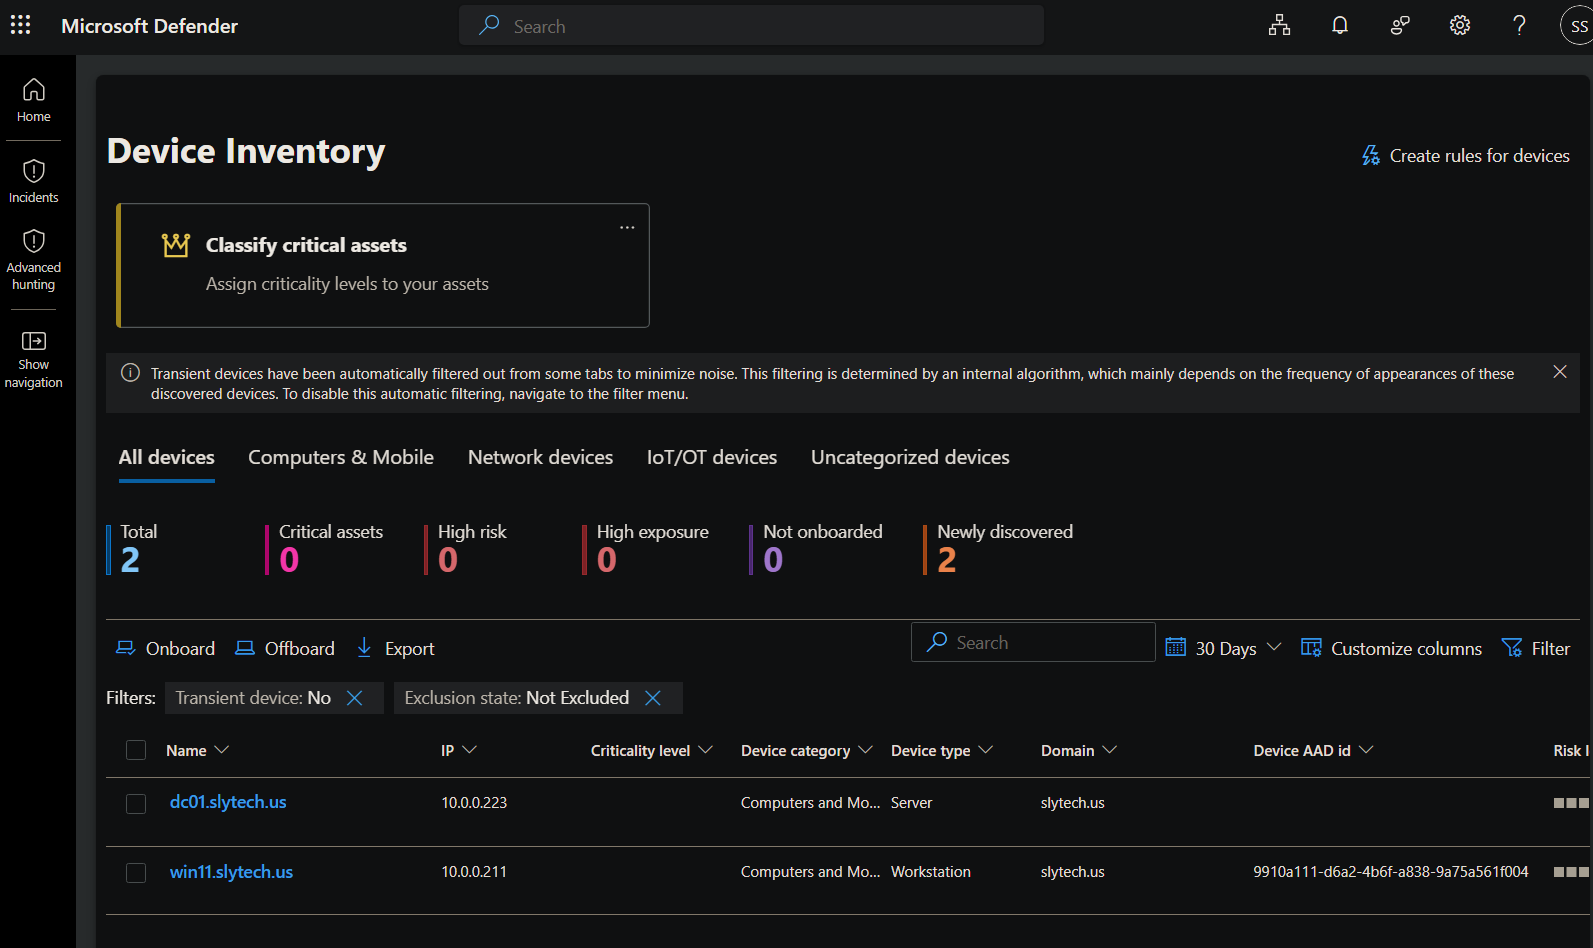Viewport: 1593px width, 948px height.
Task: Click the Critical assets 0 counter
Action: [x=326, y=549]
